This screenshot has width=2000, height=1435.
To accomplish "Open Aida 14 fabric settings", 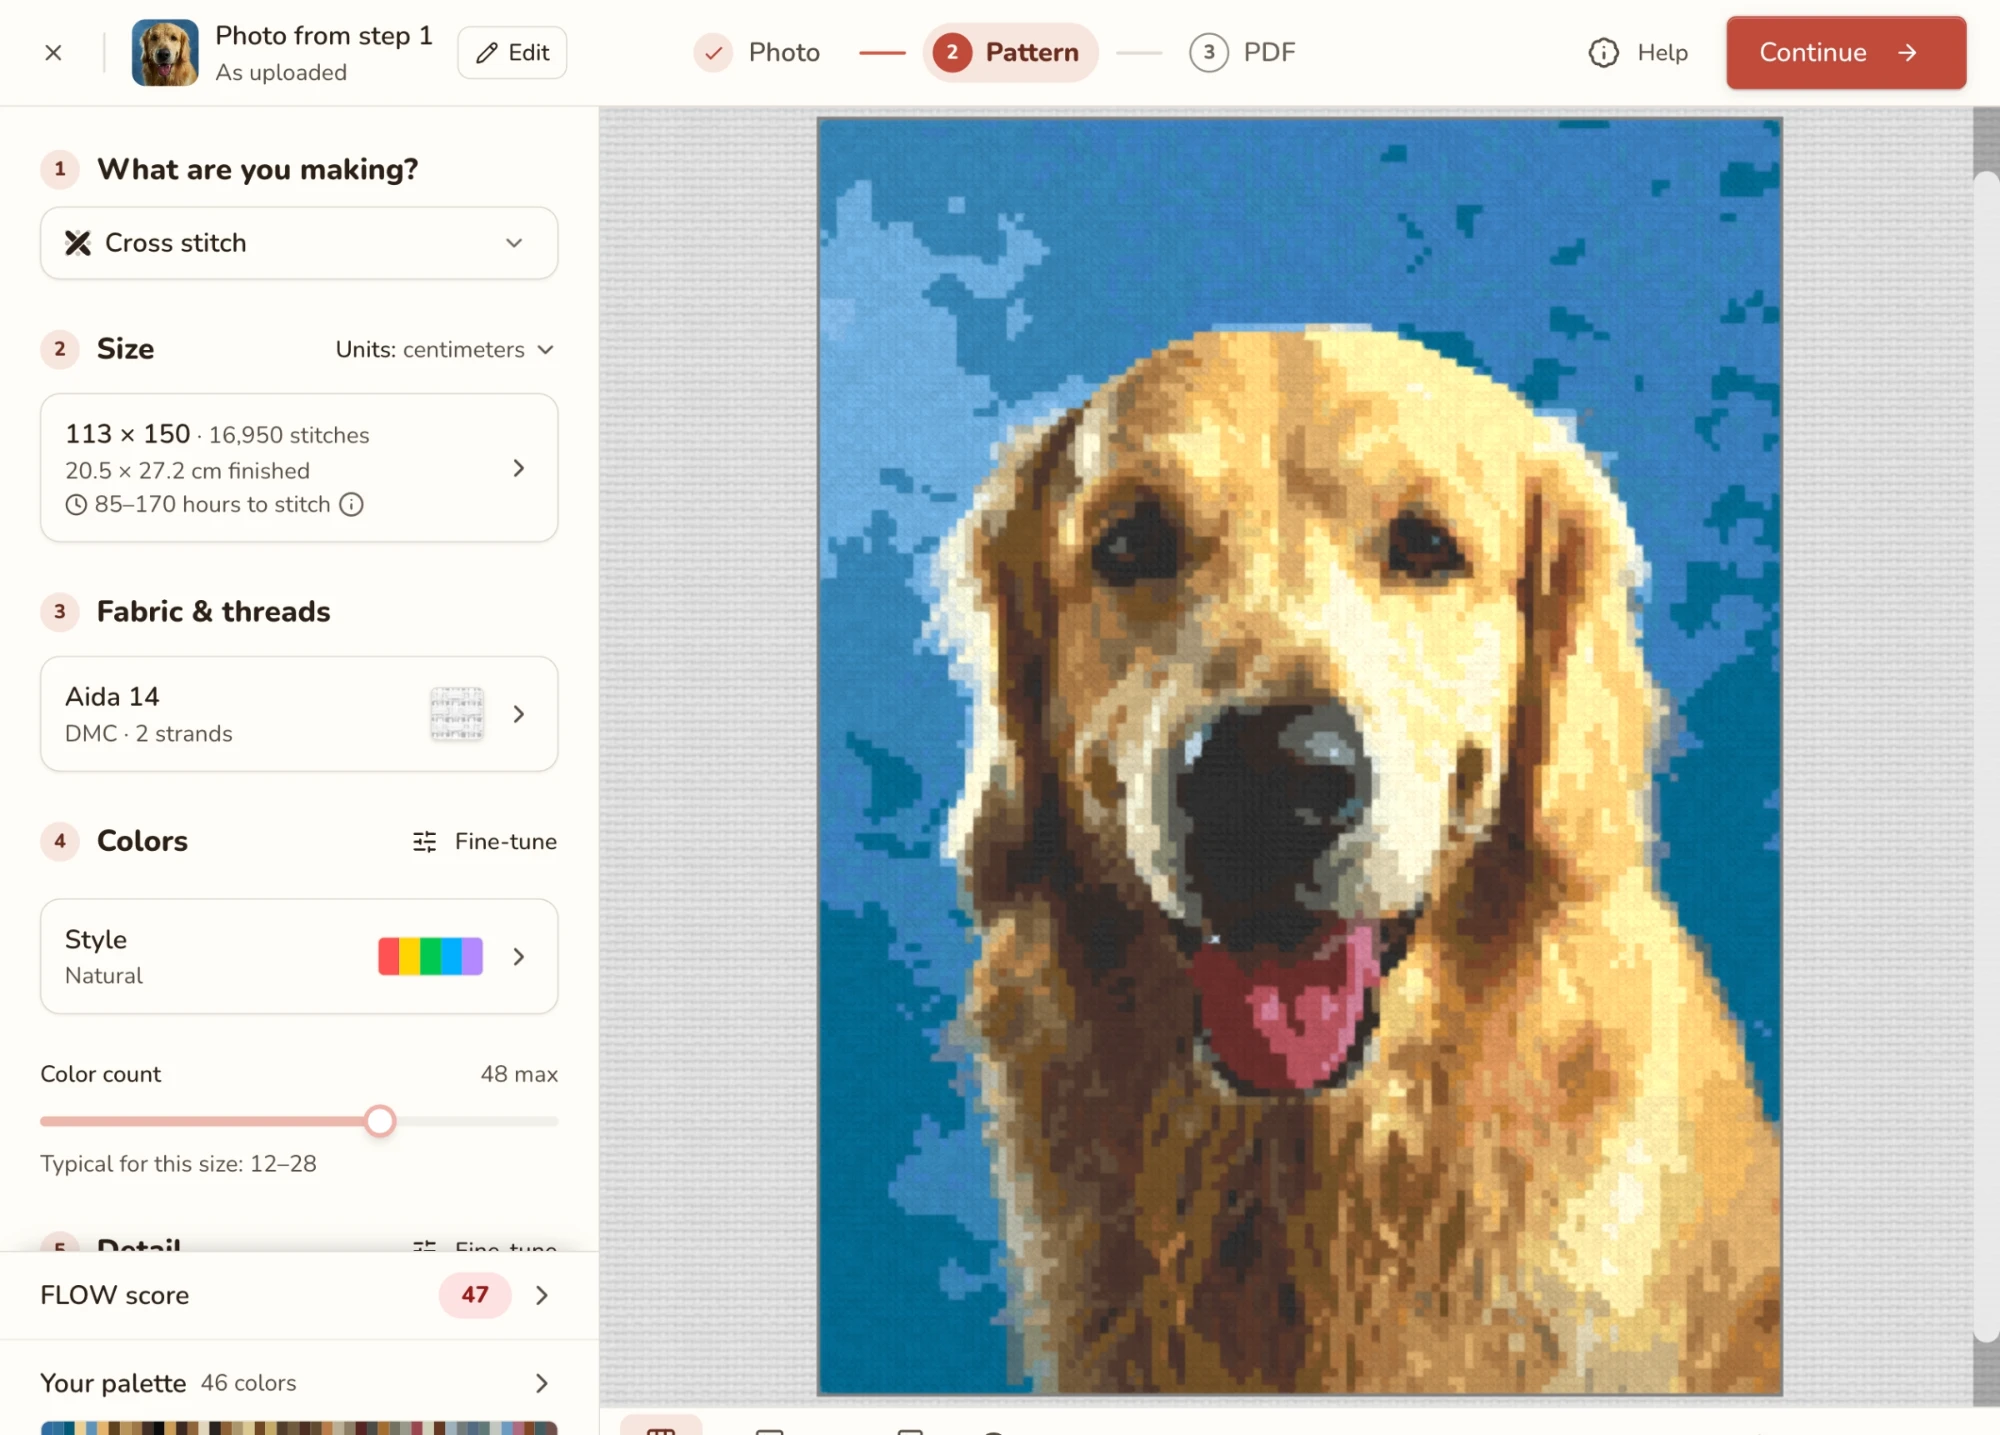I will [x=299, y=714].
